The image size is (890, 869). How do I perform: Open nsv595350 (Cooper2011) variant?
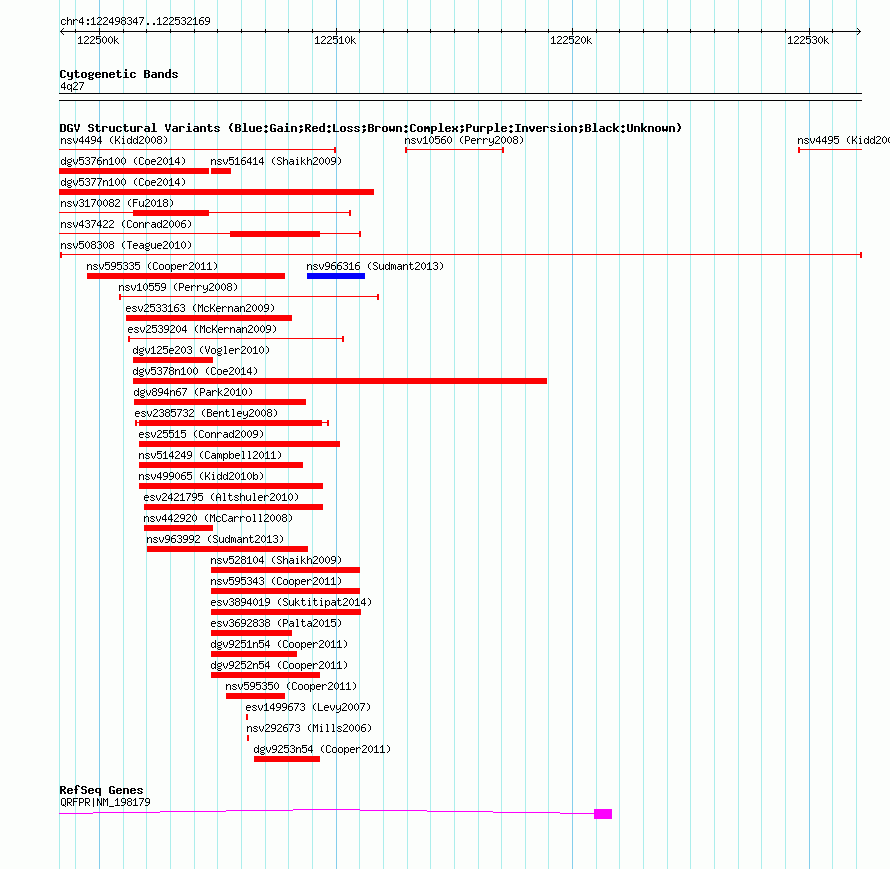tap(291, 686)
